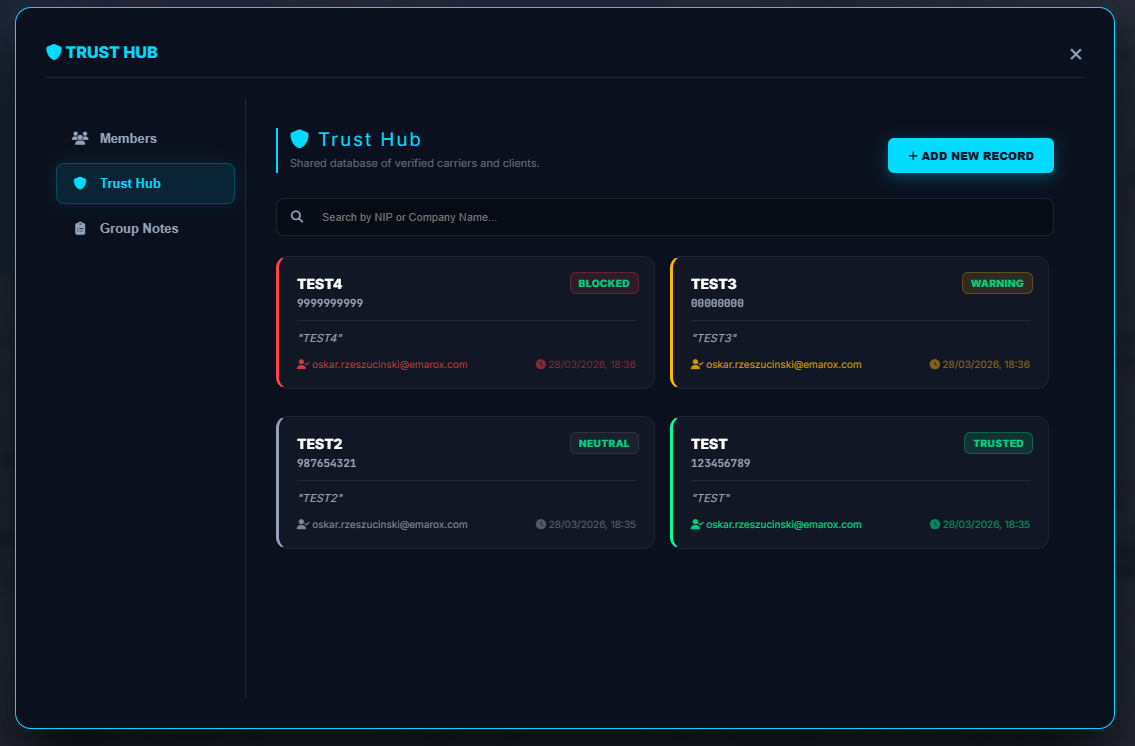Click the ADD NEW RECORD button
The height and width of the screenshot is (746, 1135).
970,155
